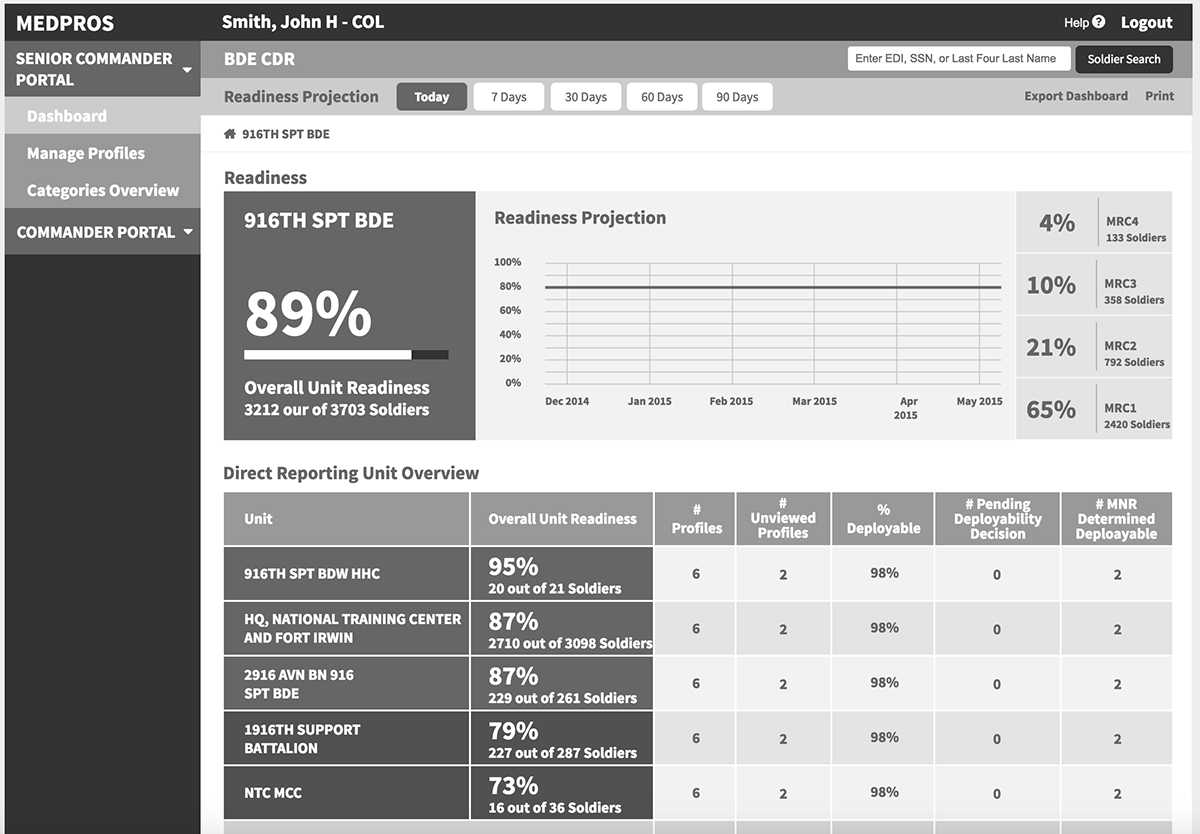Print the dashboard
The height and width of the screenshot is (834, 1200).
1159,96
